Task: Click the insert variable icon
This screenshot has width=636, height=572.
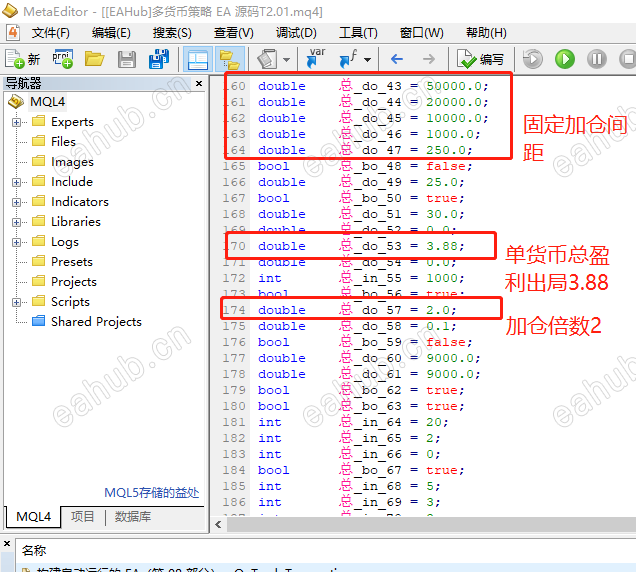Action: pyautogui.click(x=316, y=58)
